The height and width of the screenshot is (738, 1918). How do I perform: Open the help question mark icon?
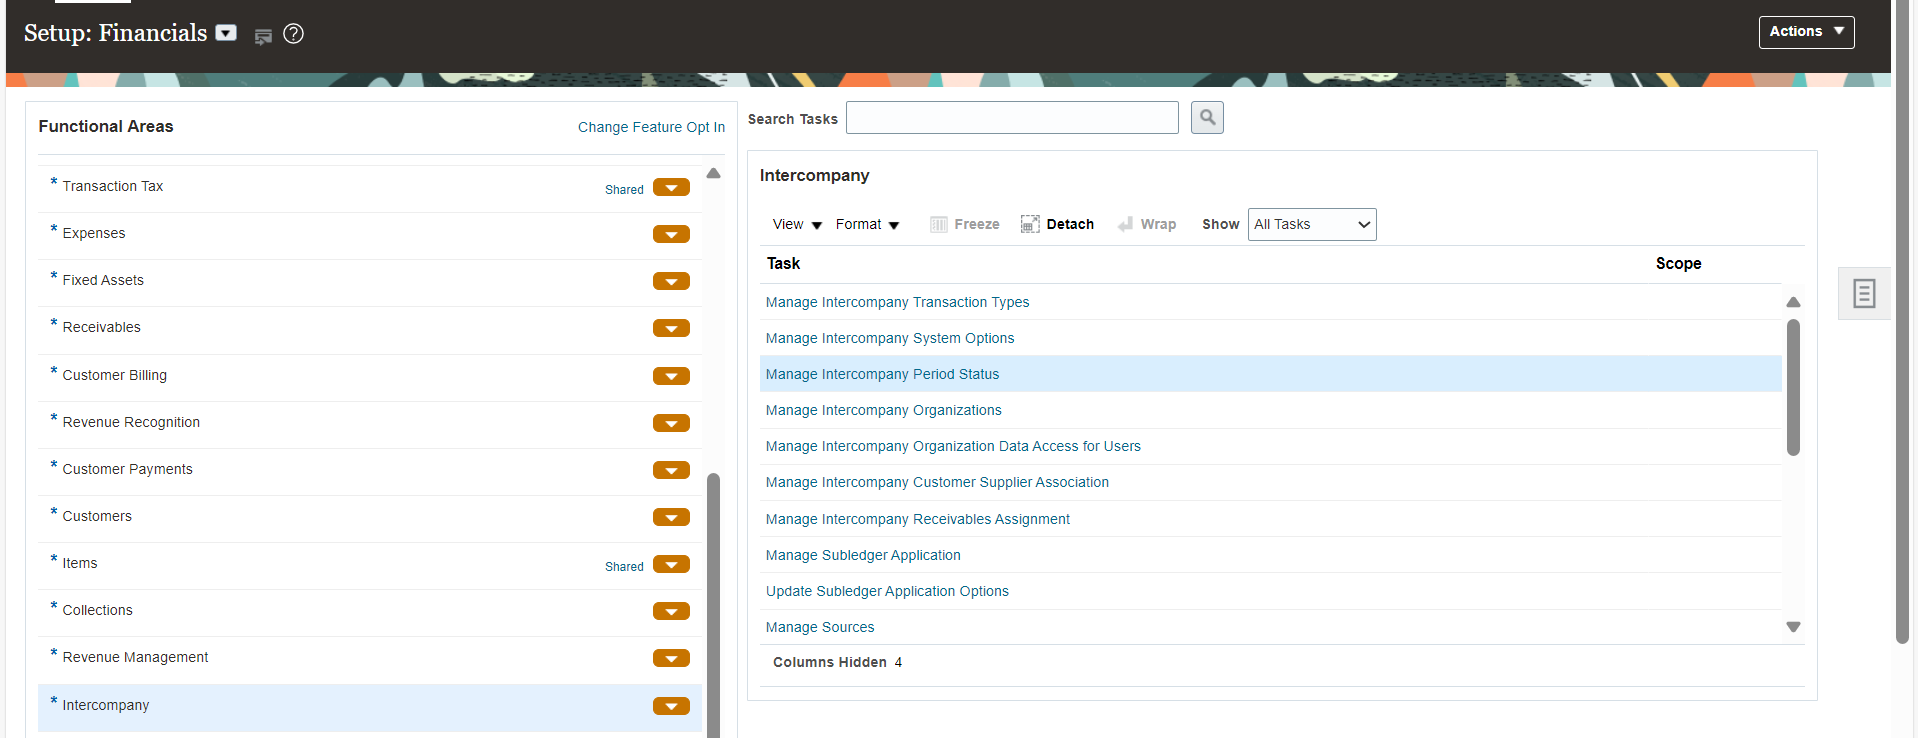tap(293, 34)
